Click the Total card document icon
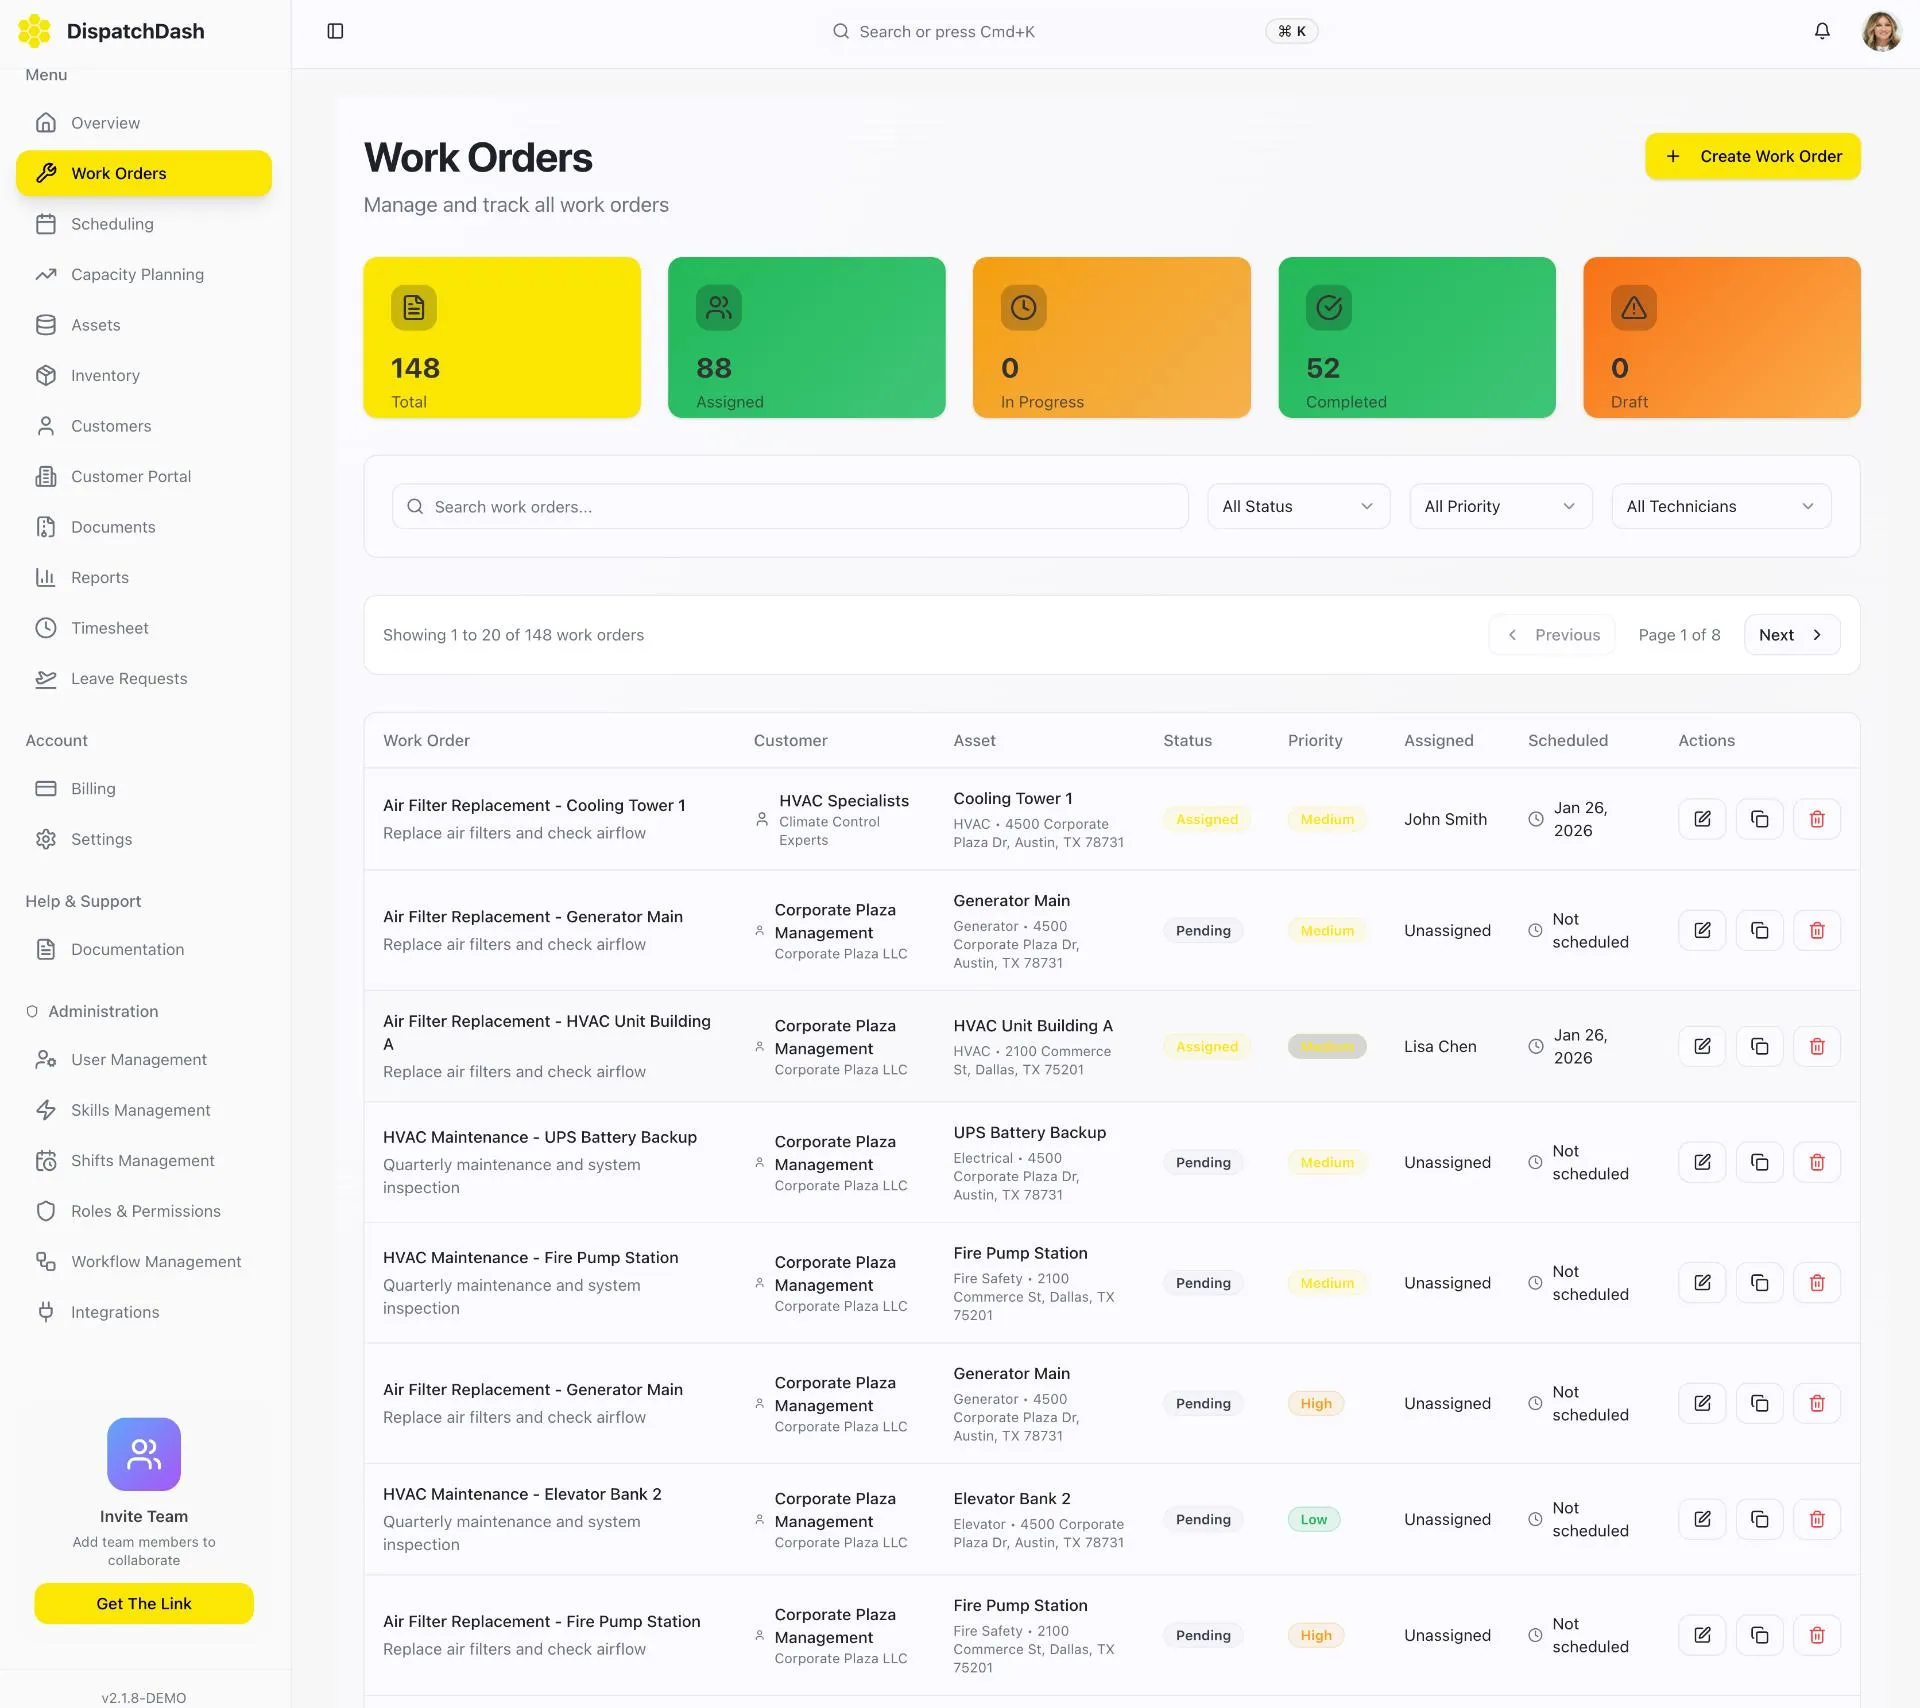The width and height of the screenshot is (1920, 1708). point(414,307)
